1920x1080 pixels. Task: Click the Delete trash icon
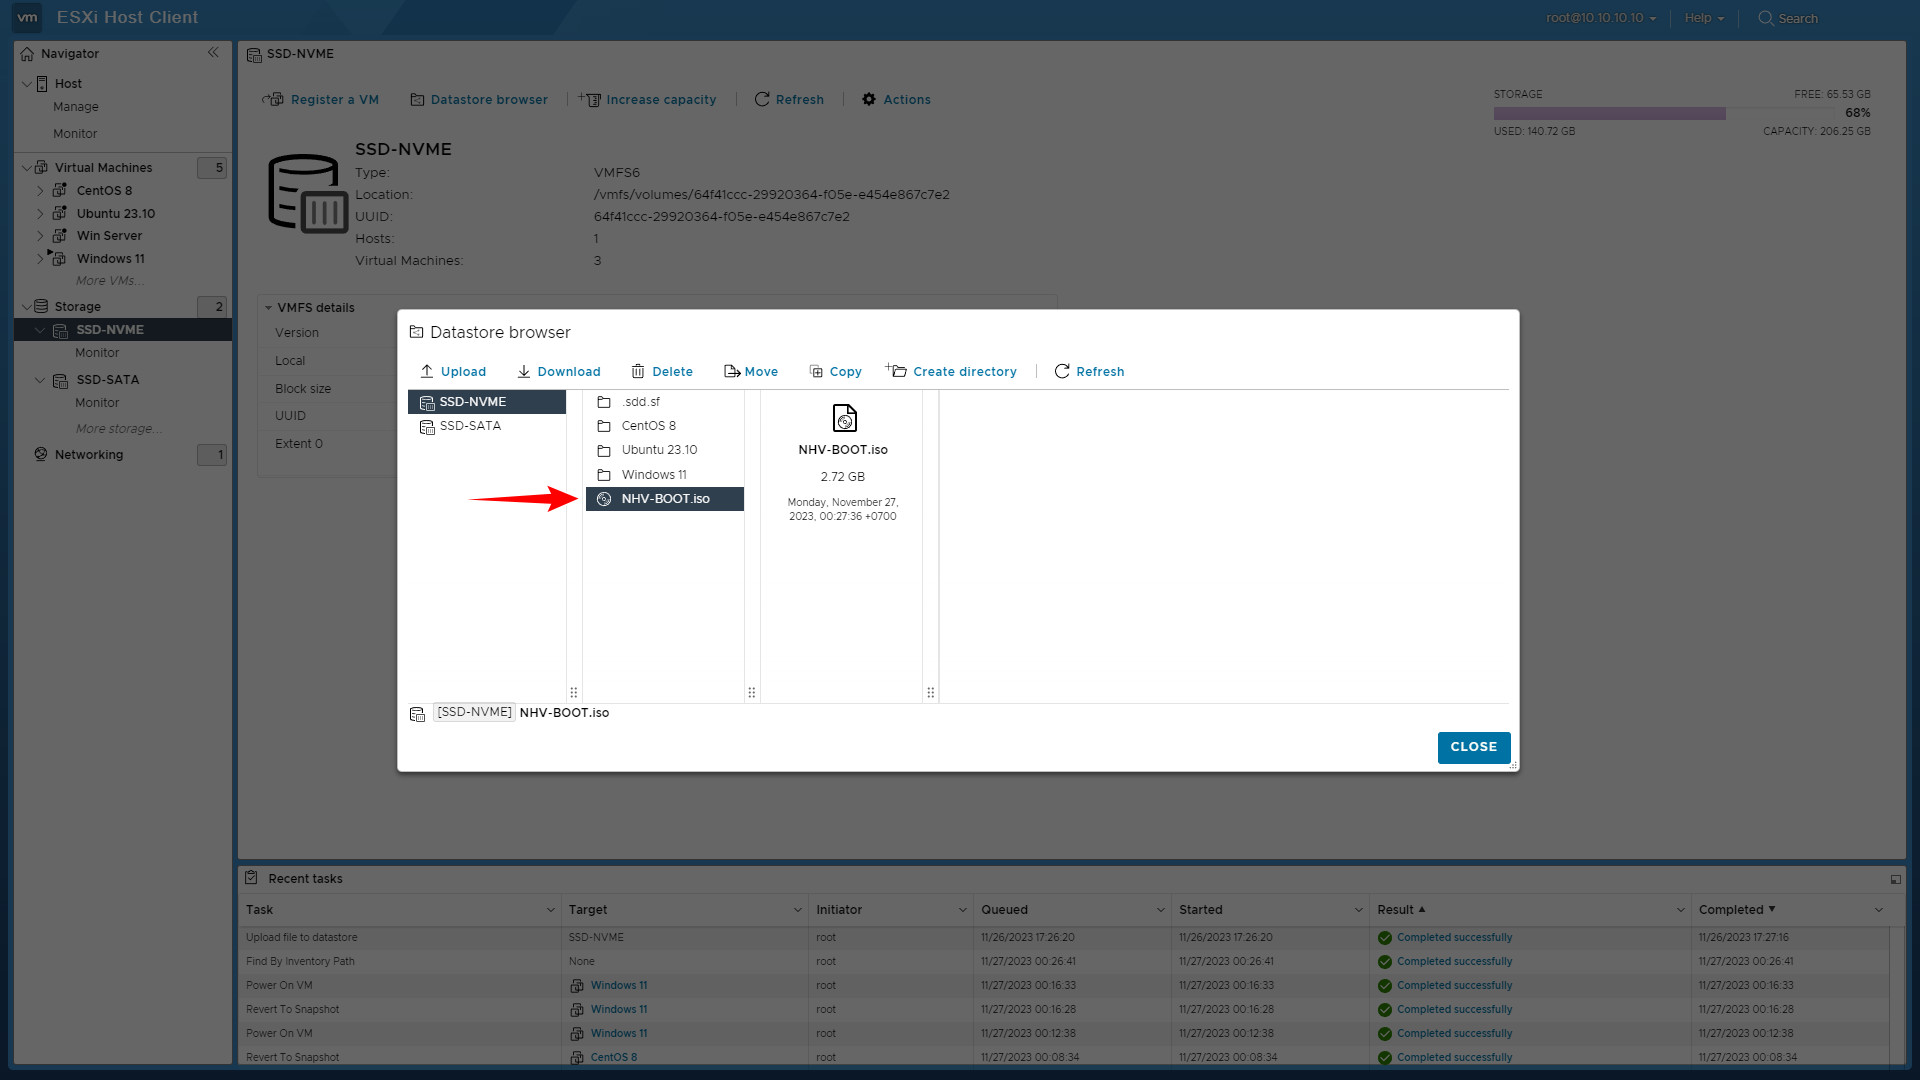(x=638, y=371)
